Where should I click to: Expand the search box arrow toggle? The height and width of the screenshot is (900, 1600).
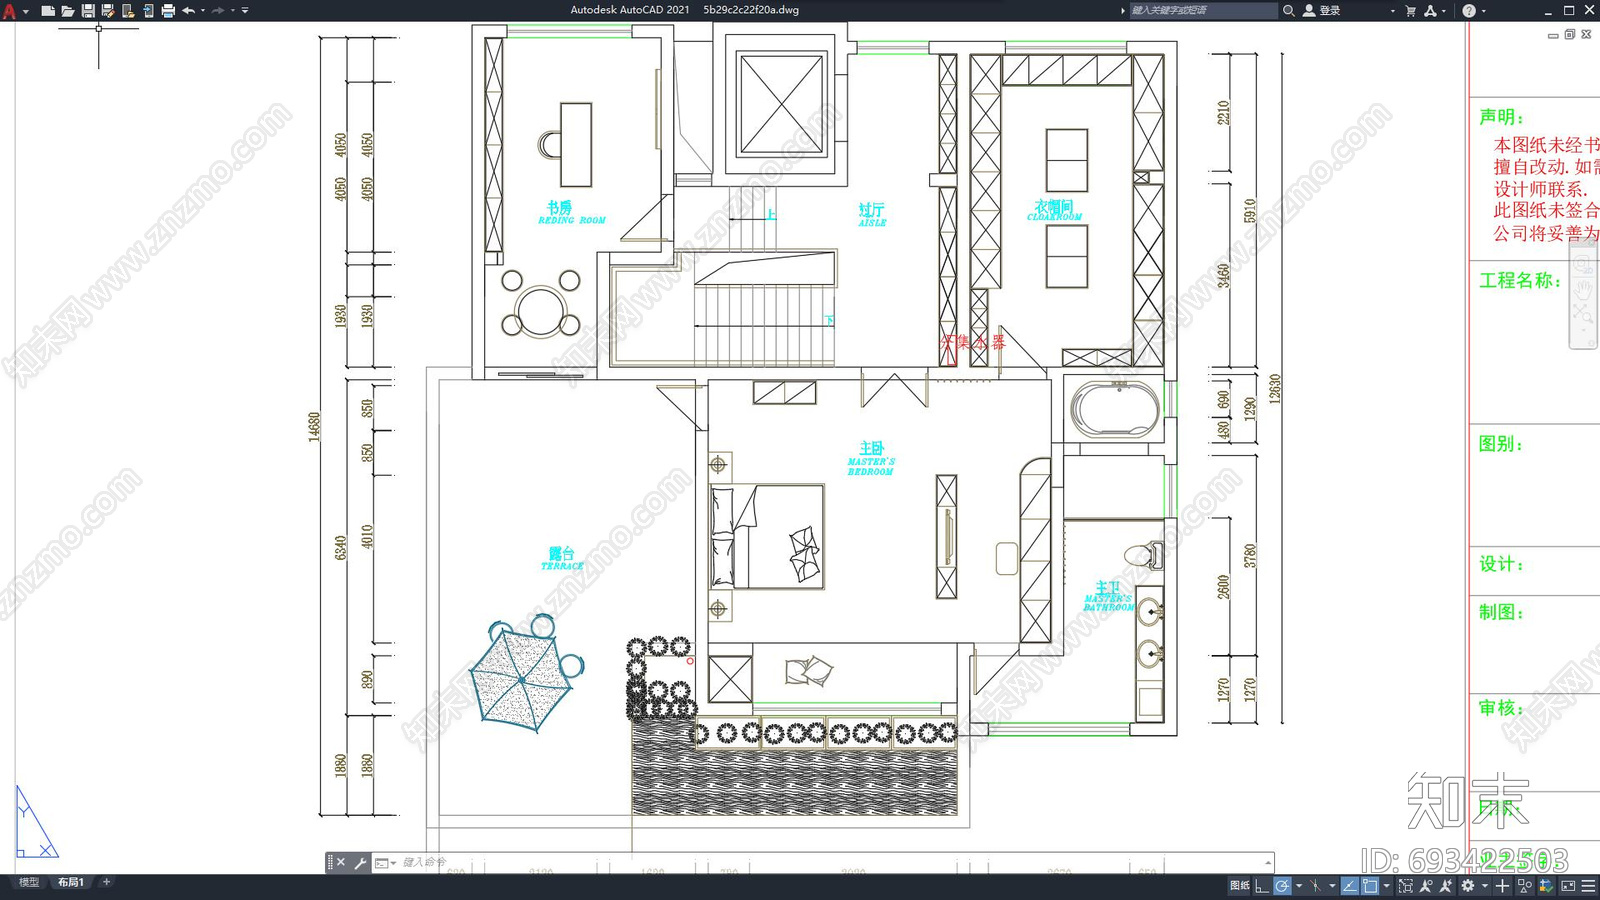tap(1122, 10)
